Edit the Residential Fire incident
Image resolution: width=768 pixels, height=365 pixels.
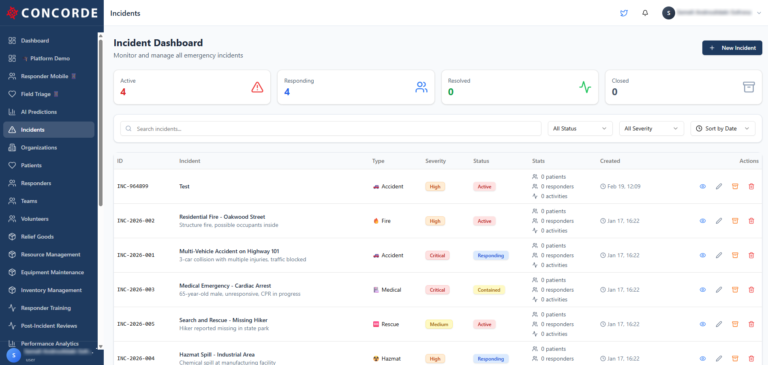(719, 221)
